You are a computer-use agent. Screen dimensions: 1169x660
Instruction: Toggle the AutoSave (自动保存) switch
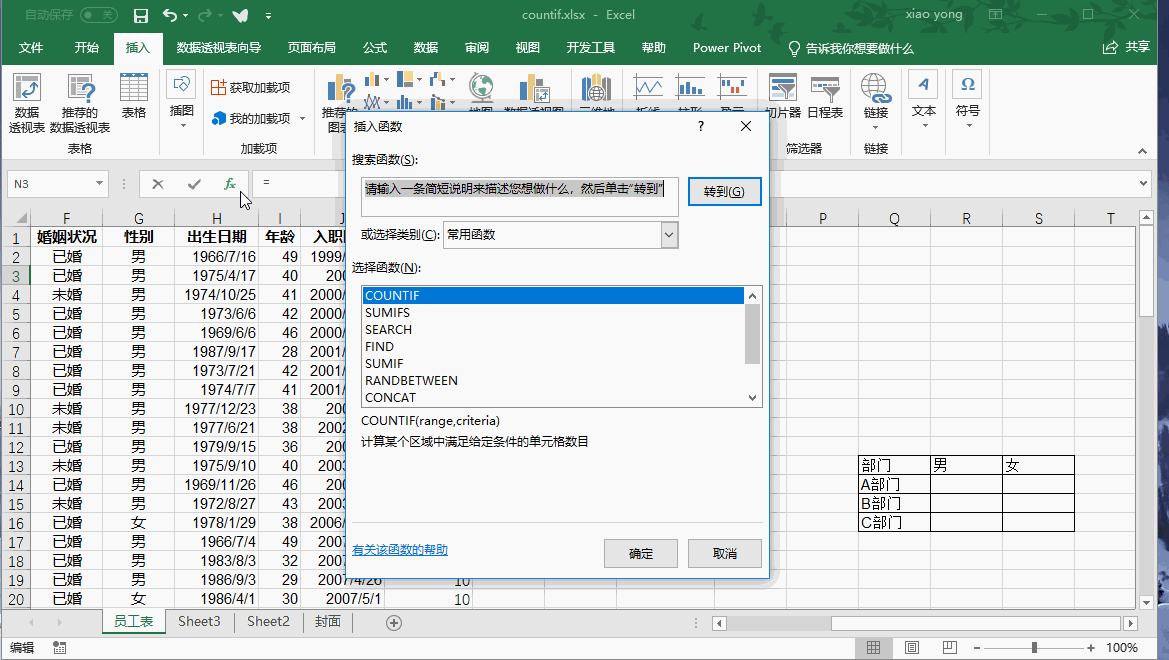click(x=98, y=15)
